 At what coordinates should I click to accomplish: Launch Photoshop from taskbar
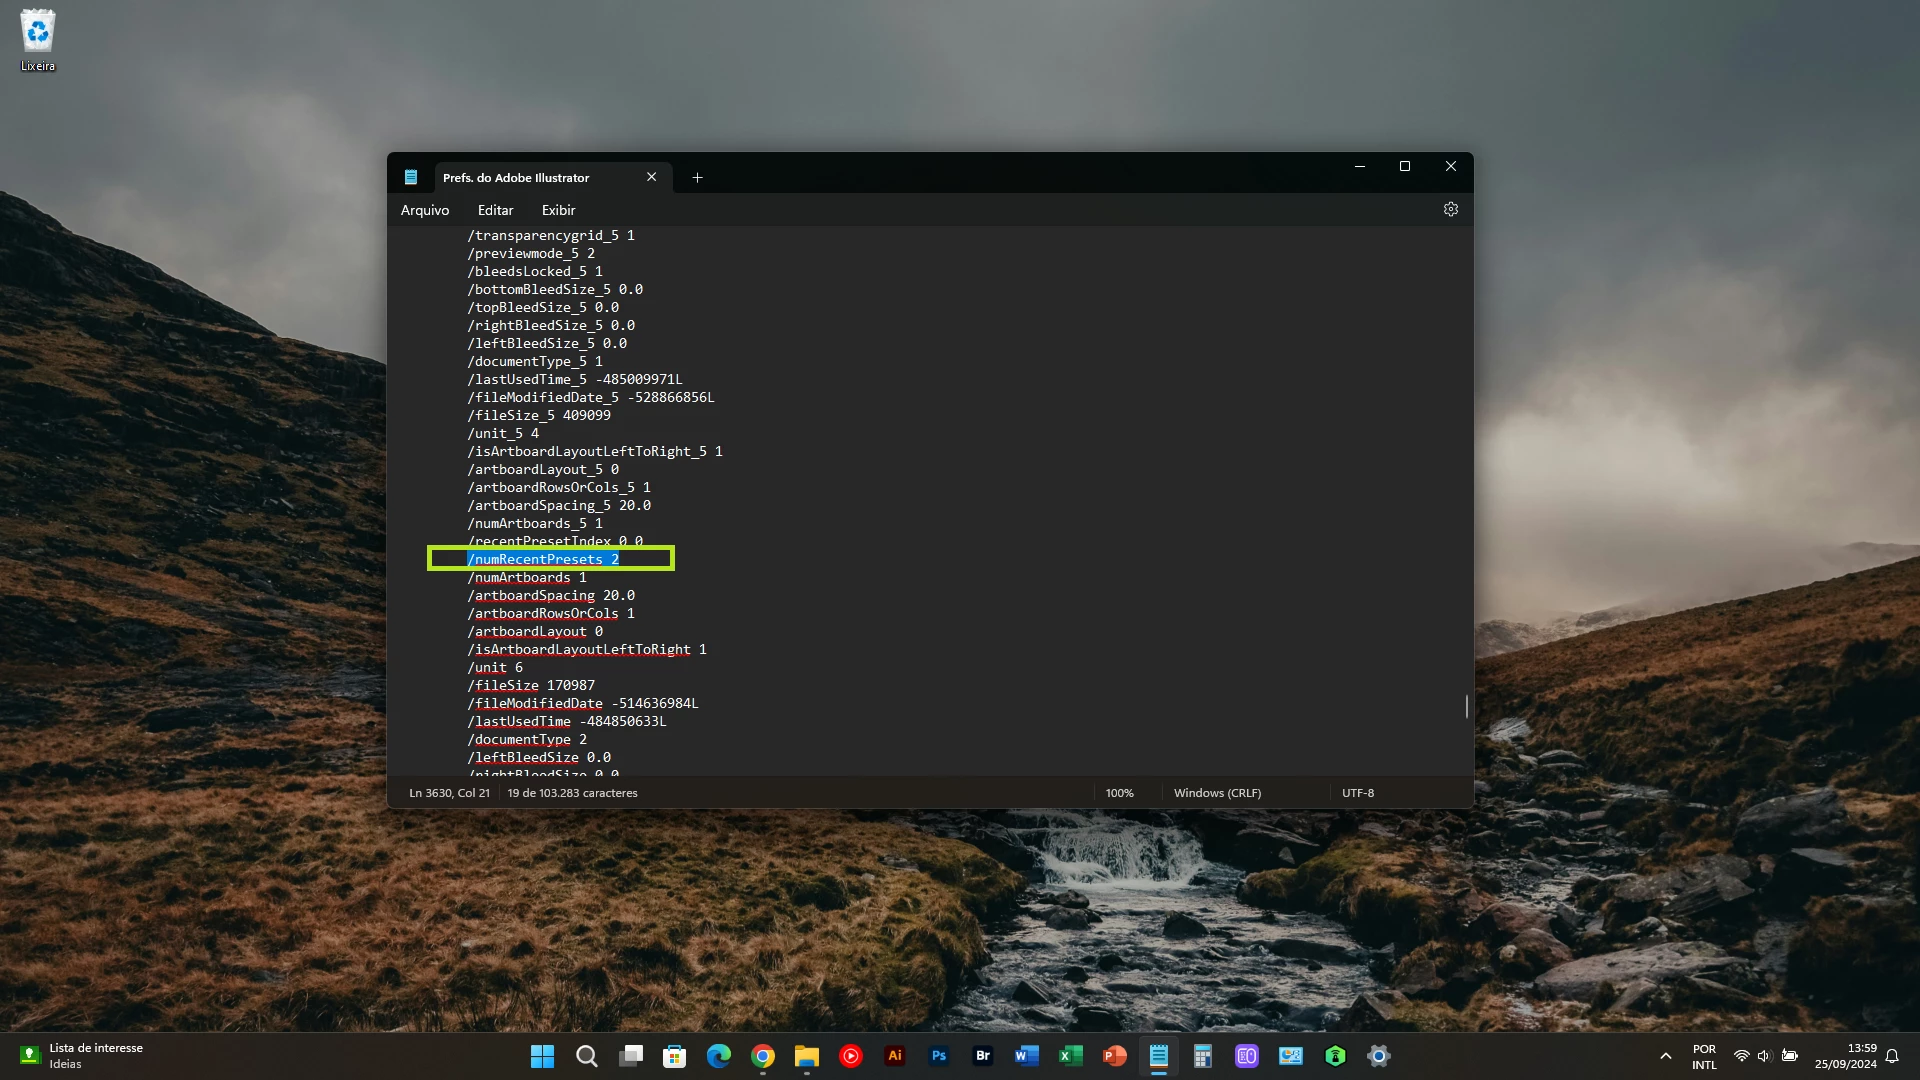coord(938,1056)
